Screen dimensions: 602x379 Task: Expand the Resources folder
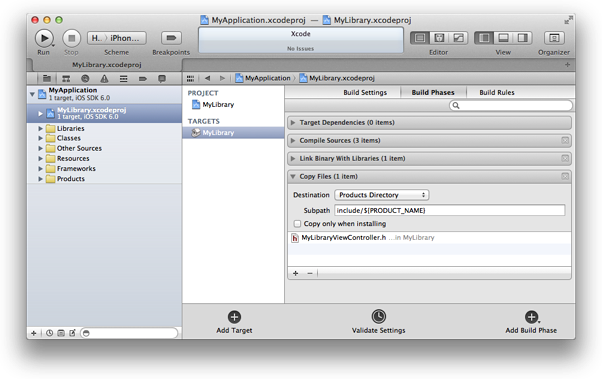coord(40,158)
